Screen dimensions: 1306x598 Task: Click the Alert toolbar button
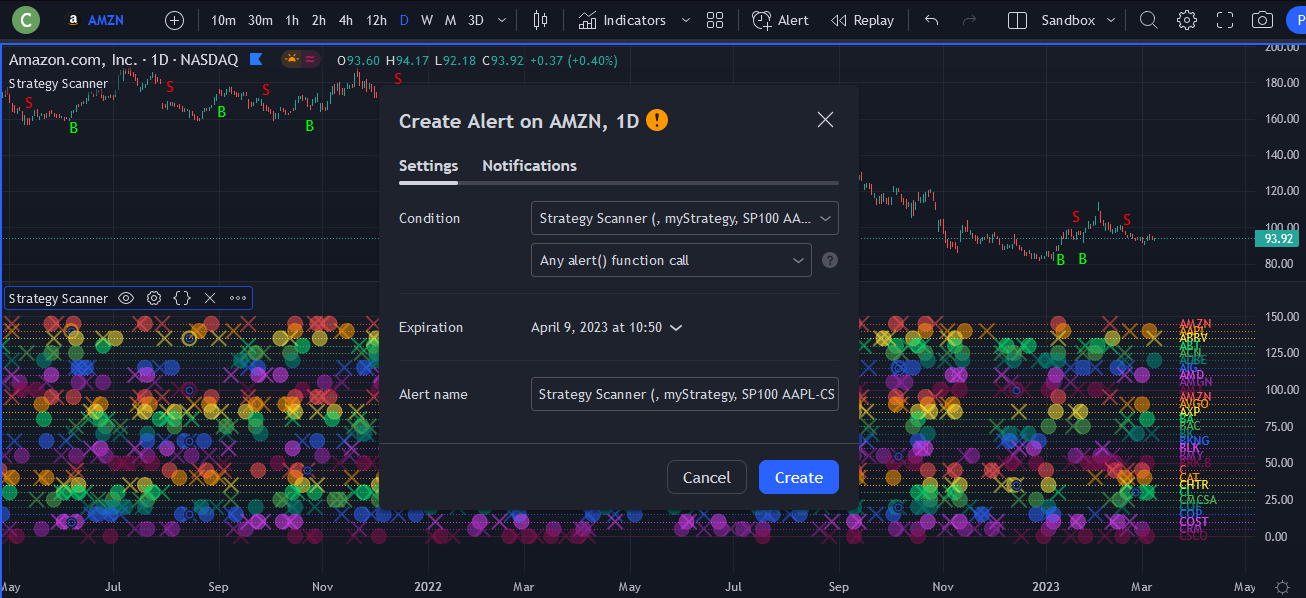[x=781, y=20]
